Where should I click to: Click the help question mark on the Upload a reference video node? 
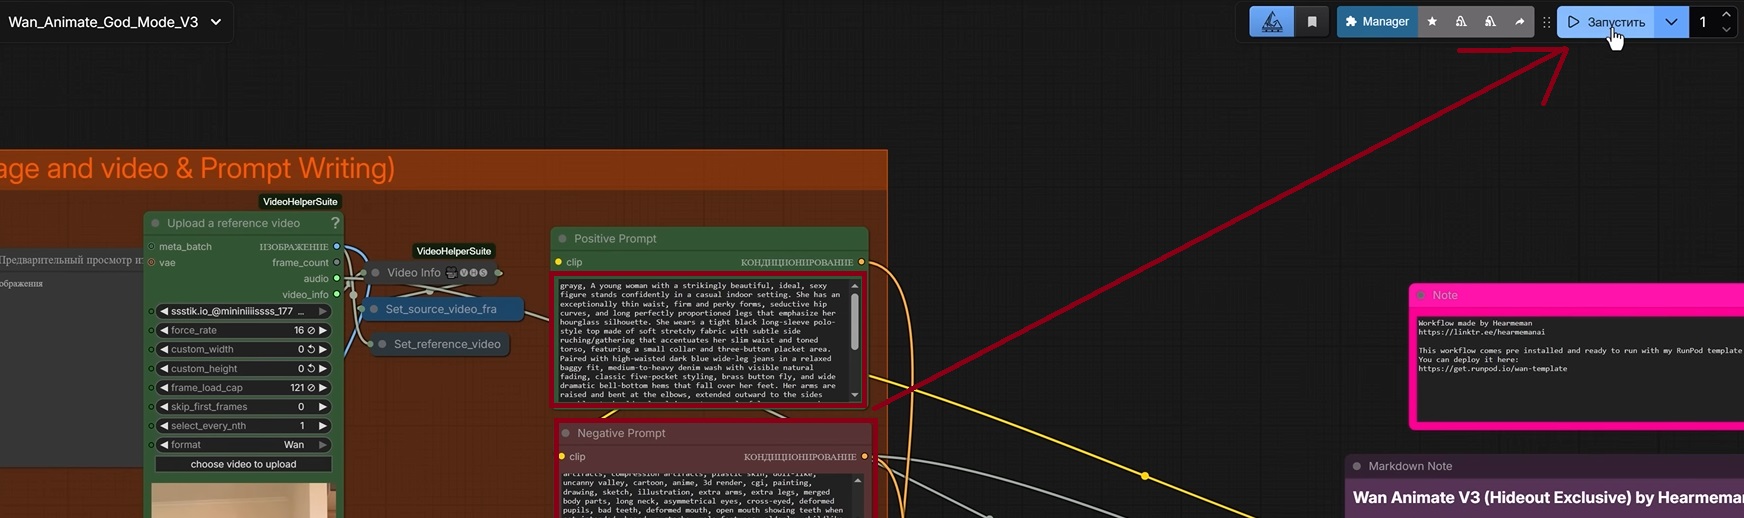pyautogui.click(x=335, y=223)
